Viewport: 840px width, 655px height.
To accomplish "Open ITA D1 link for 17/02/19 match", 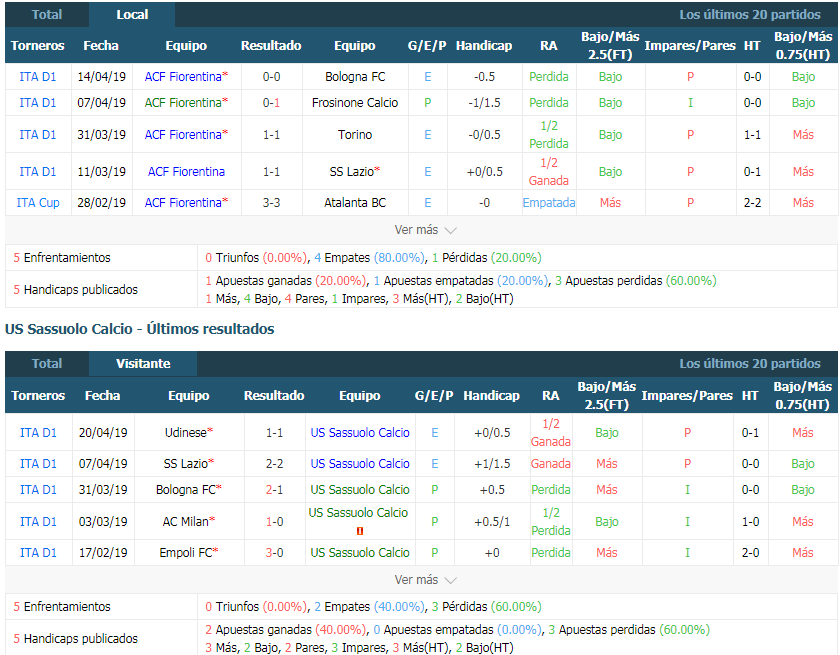I will click(38, 552).
